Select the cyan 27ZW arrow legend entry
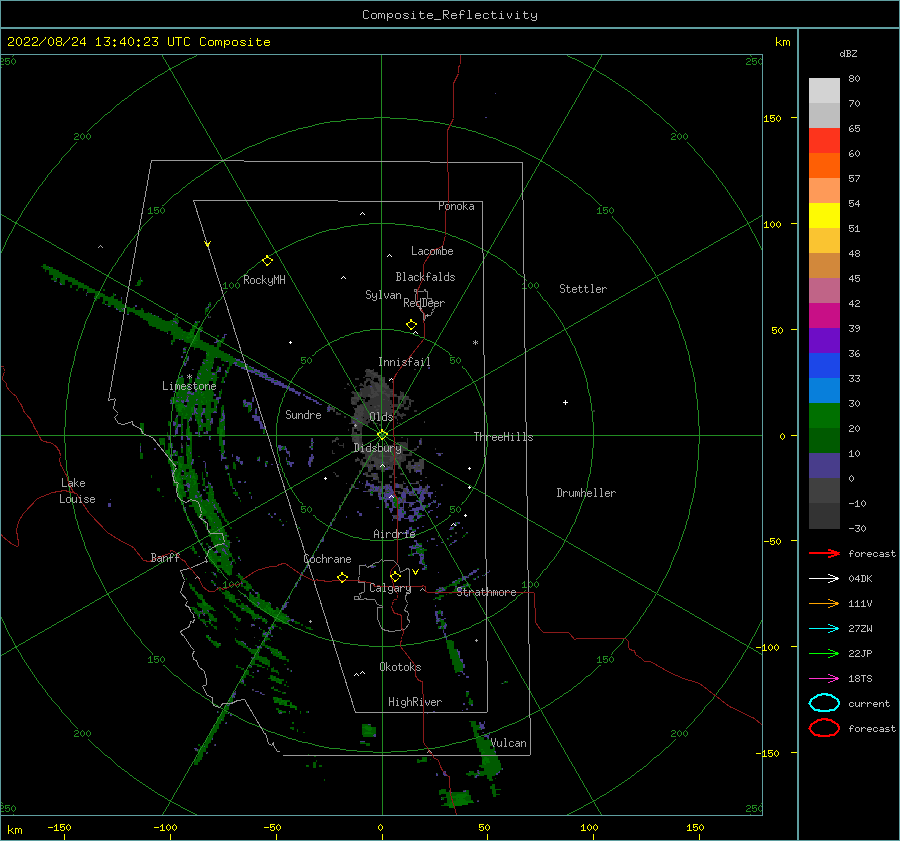The width and height of the screenshot is (900, 841). (824, 629)
